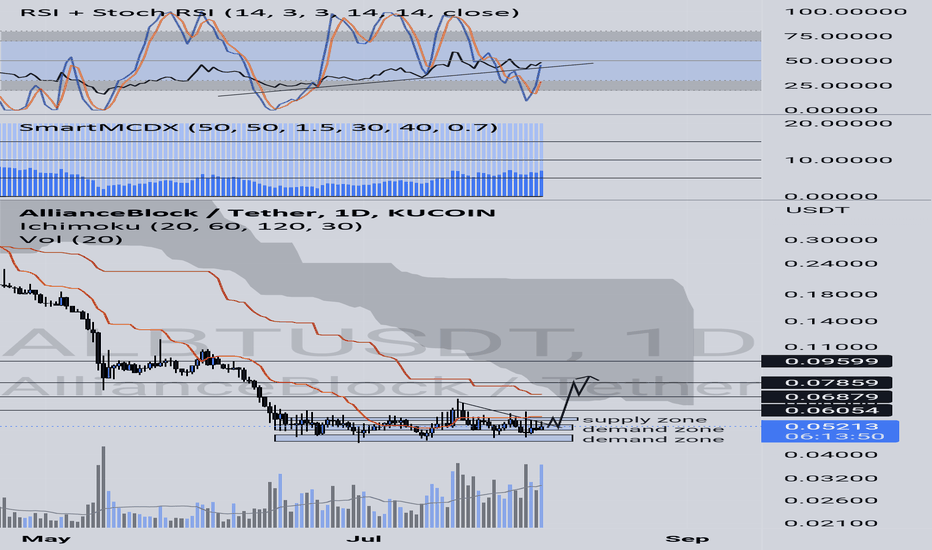Select the AllianceBlock / Tether, 1D, KUCOIN title
932x550 pixels.
click(257, 212)
